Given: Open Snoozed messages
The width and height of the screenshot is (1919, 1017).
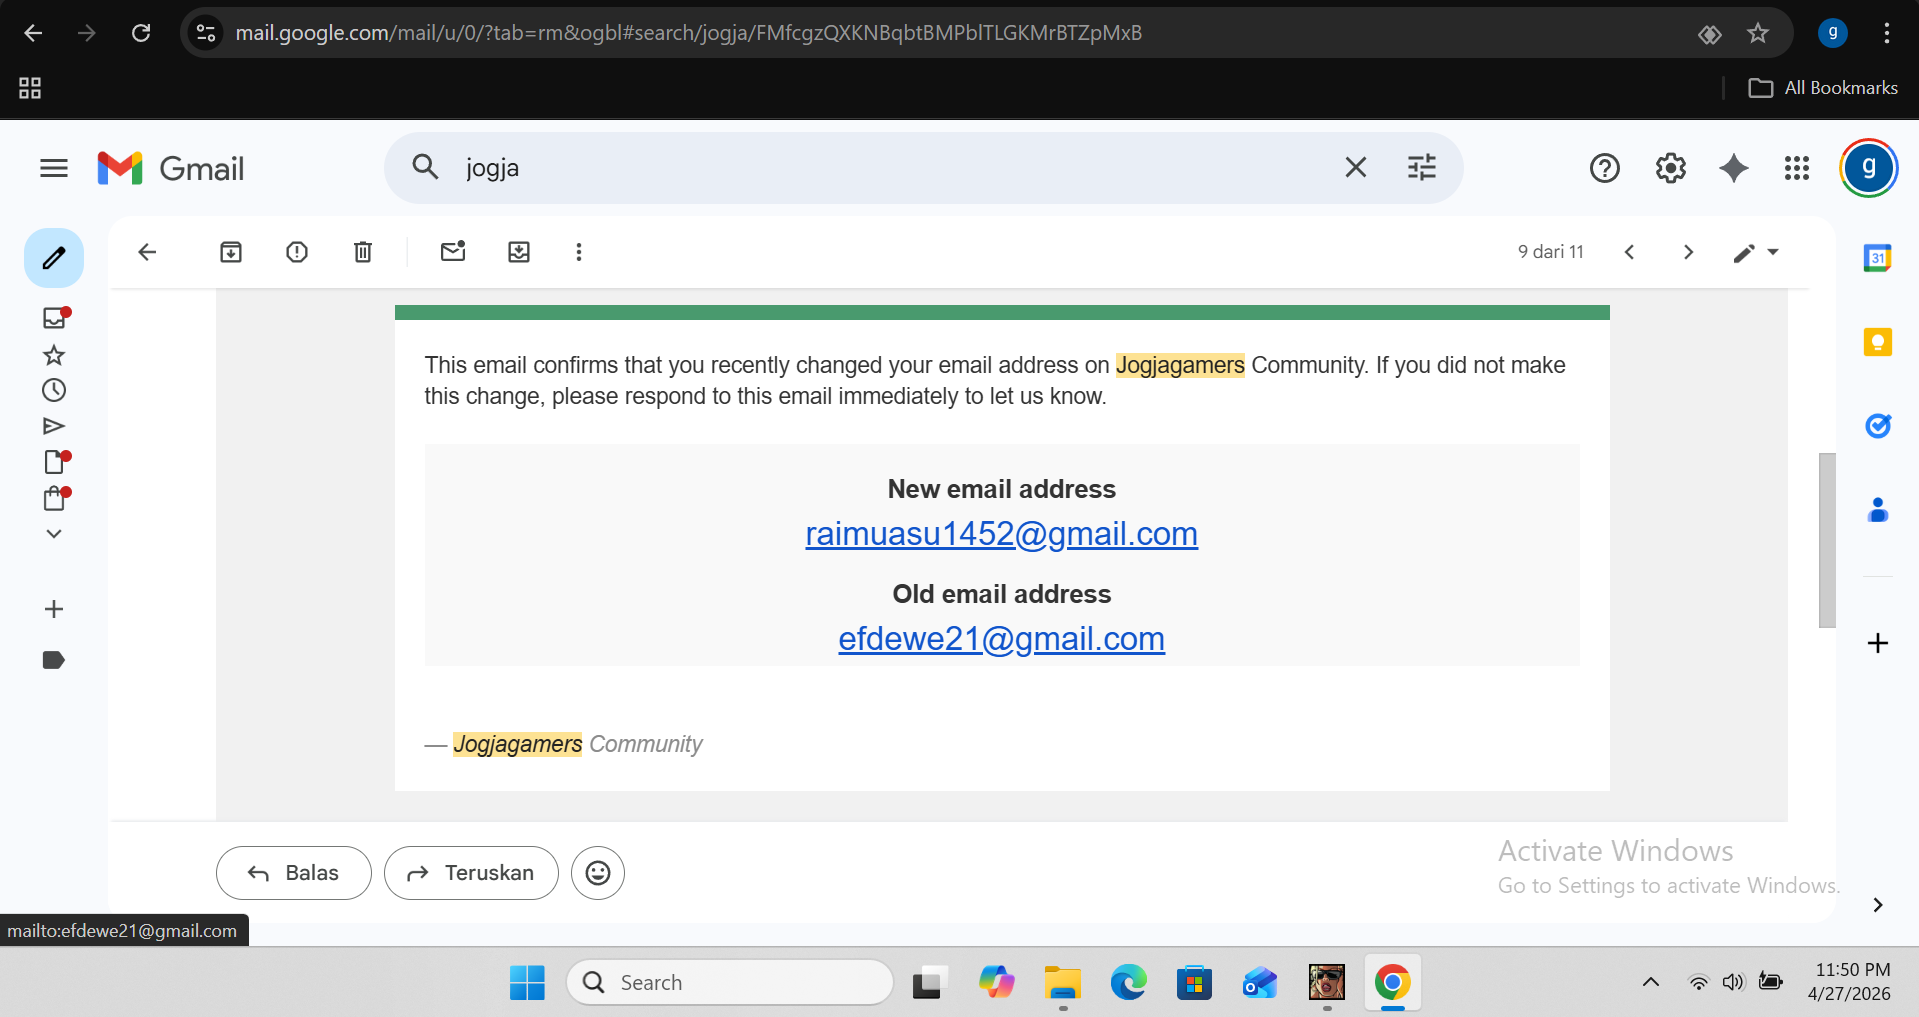Looking at the screenshot, I should click(x=54, y=390).
